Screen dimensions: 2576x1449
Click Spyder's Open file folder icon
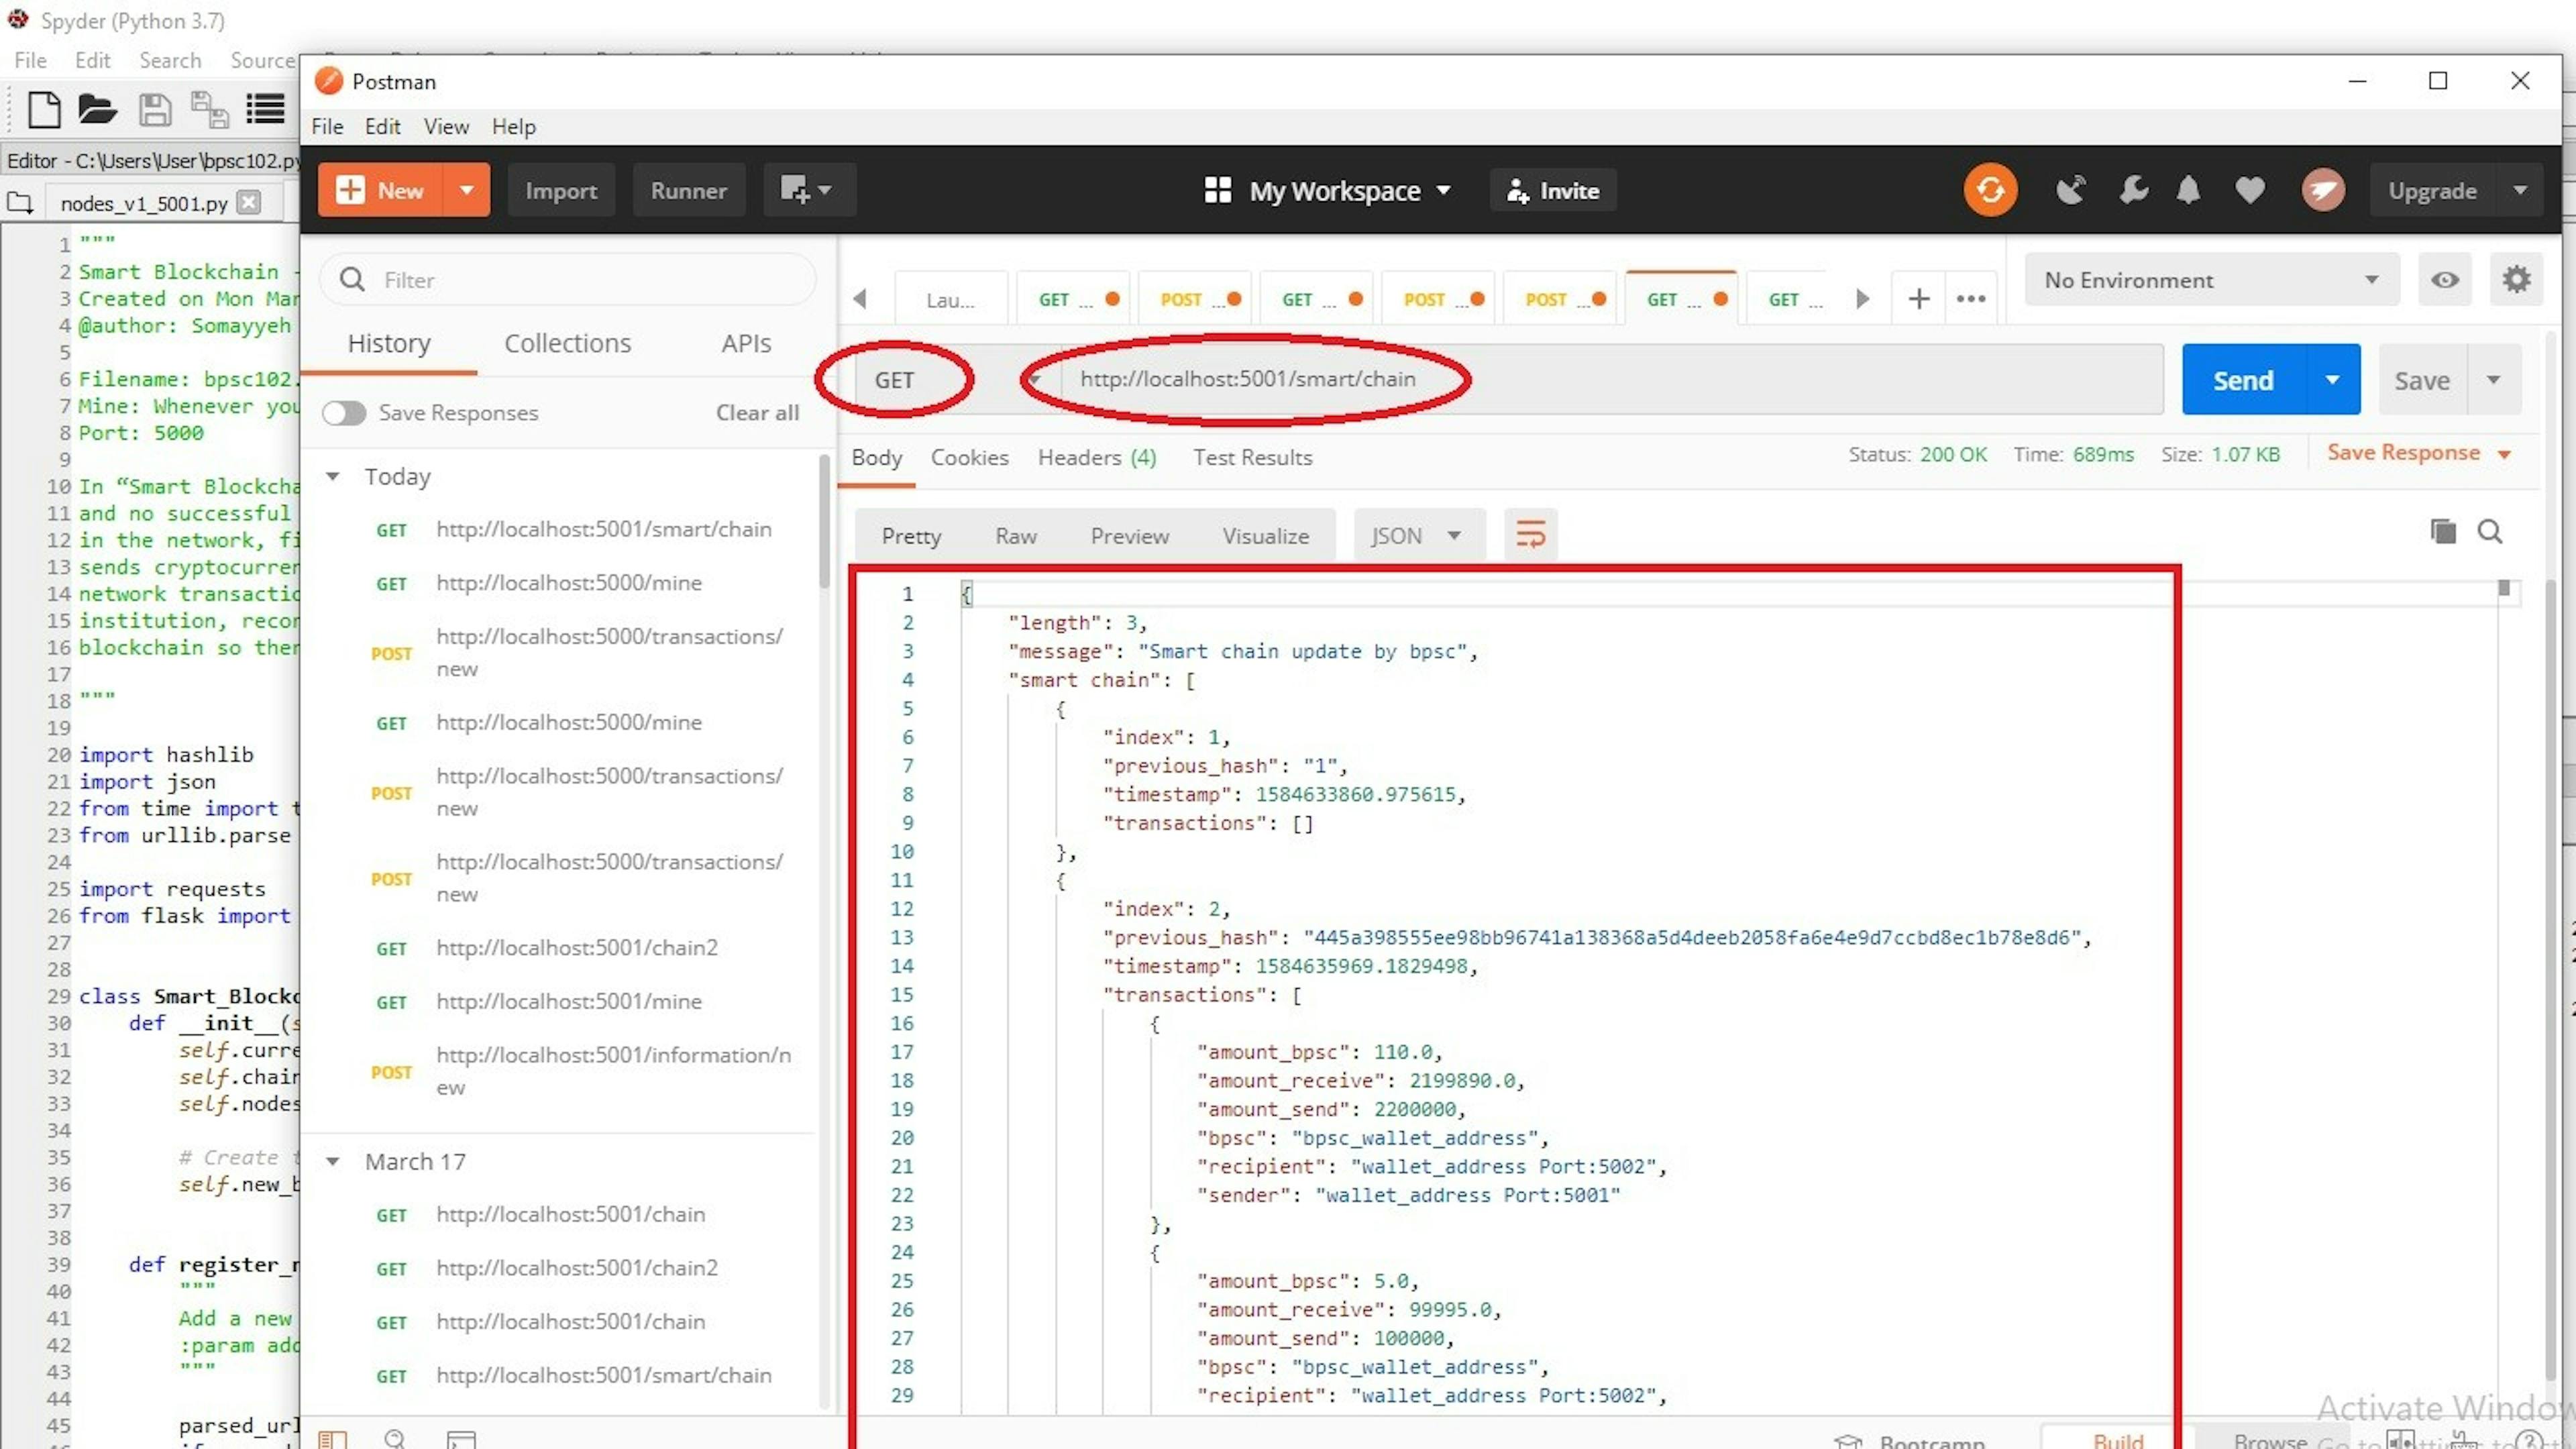pyautogui.click(x=97, y=109)
